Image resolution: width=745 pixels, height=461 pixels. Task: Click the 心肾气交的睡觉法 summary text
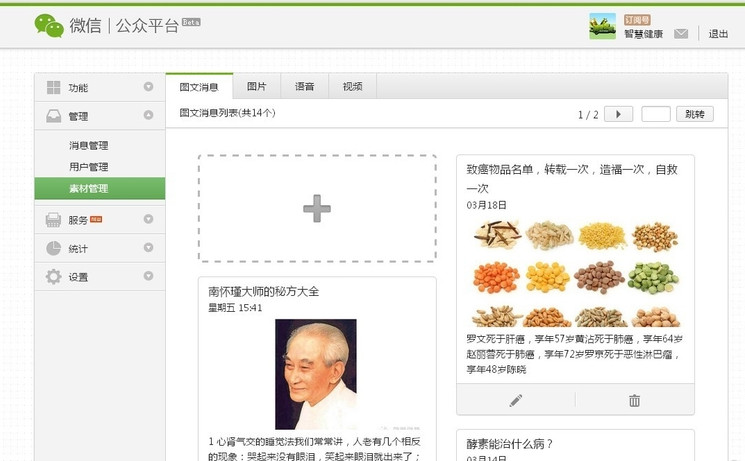point(314,449)
